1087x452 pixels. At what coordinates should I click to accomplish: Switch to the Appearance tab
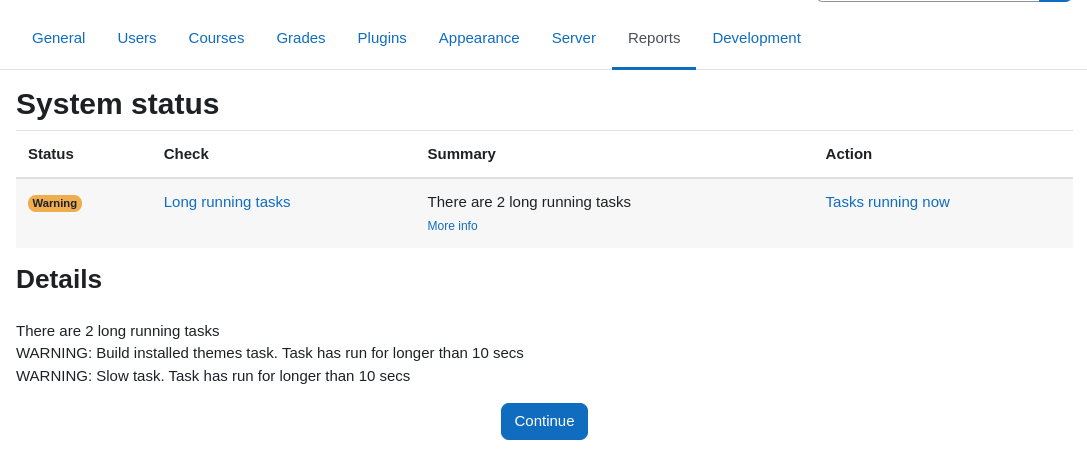479,38
